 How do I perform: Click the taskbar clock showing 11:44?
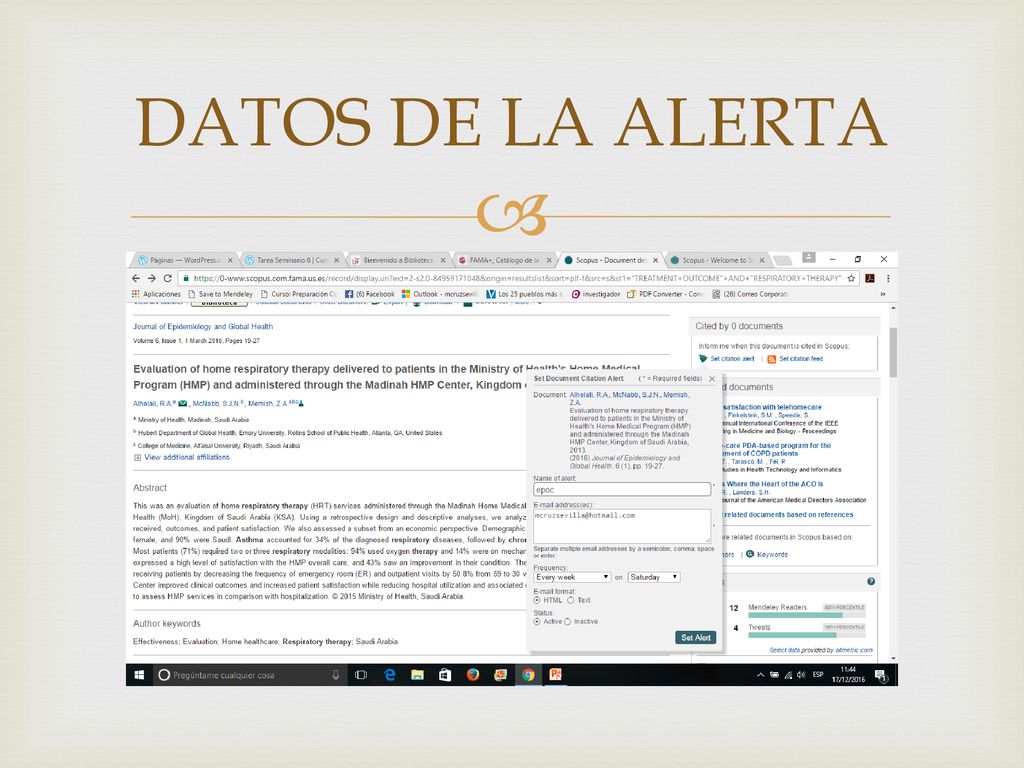[x=848, y=675]
